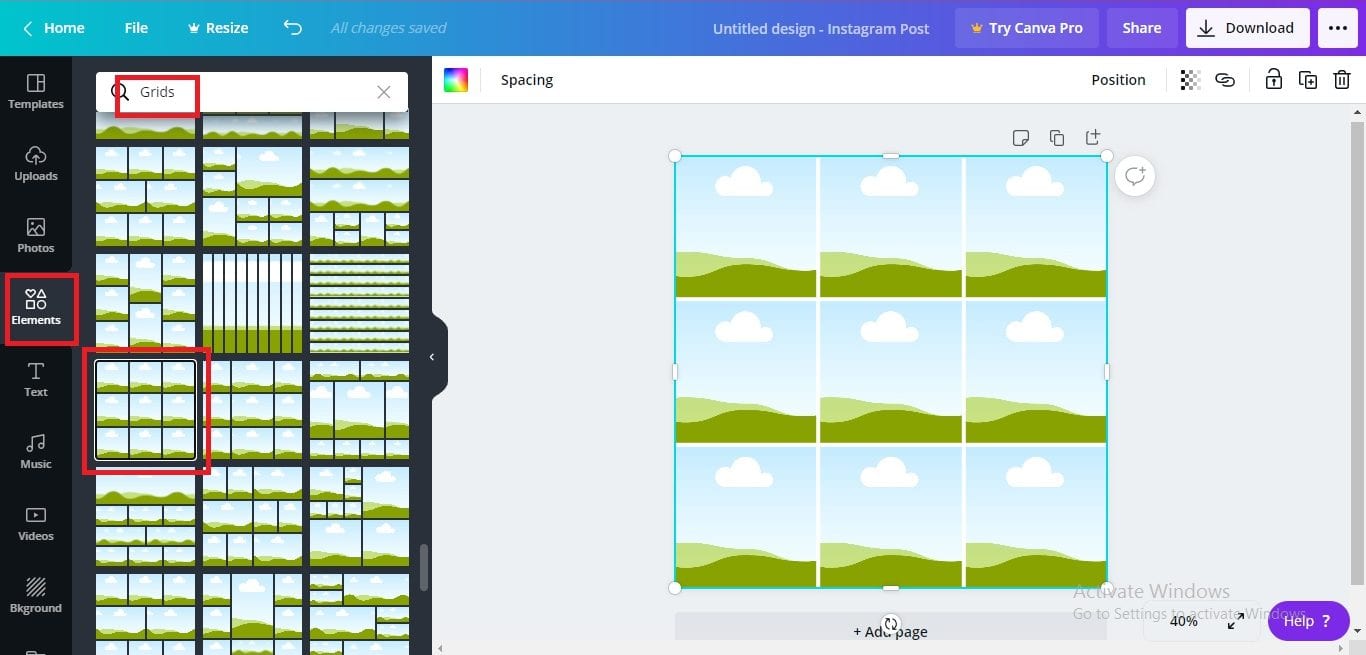Open the Text sidebar panel

pos(36,379)
